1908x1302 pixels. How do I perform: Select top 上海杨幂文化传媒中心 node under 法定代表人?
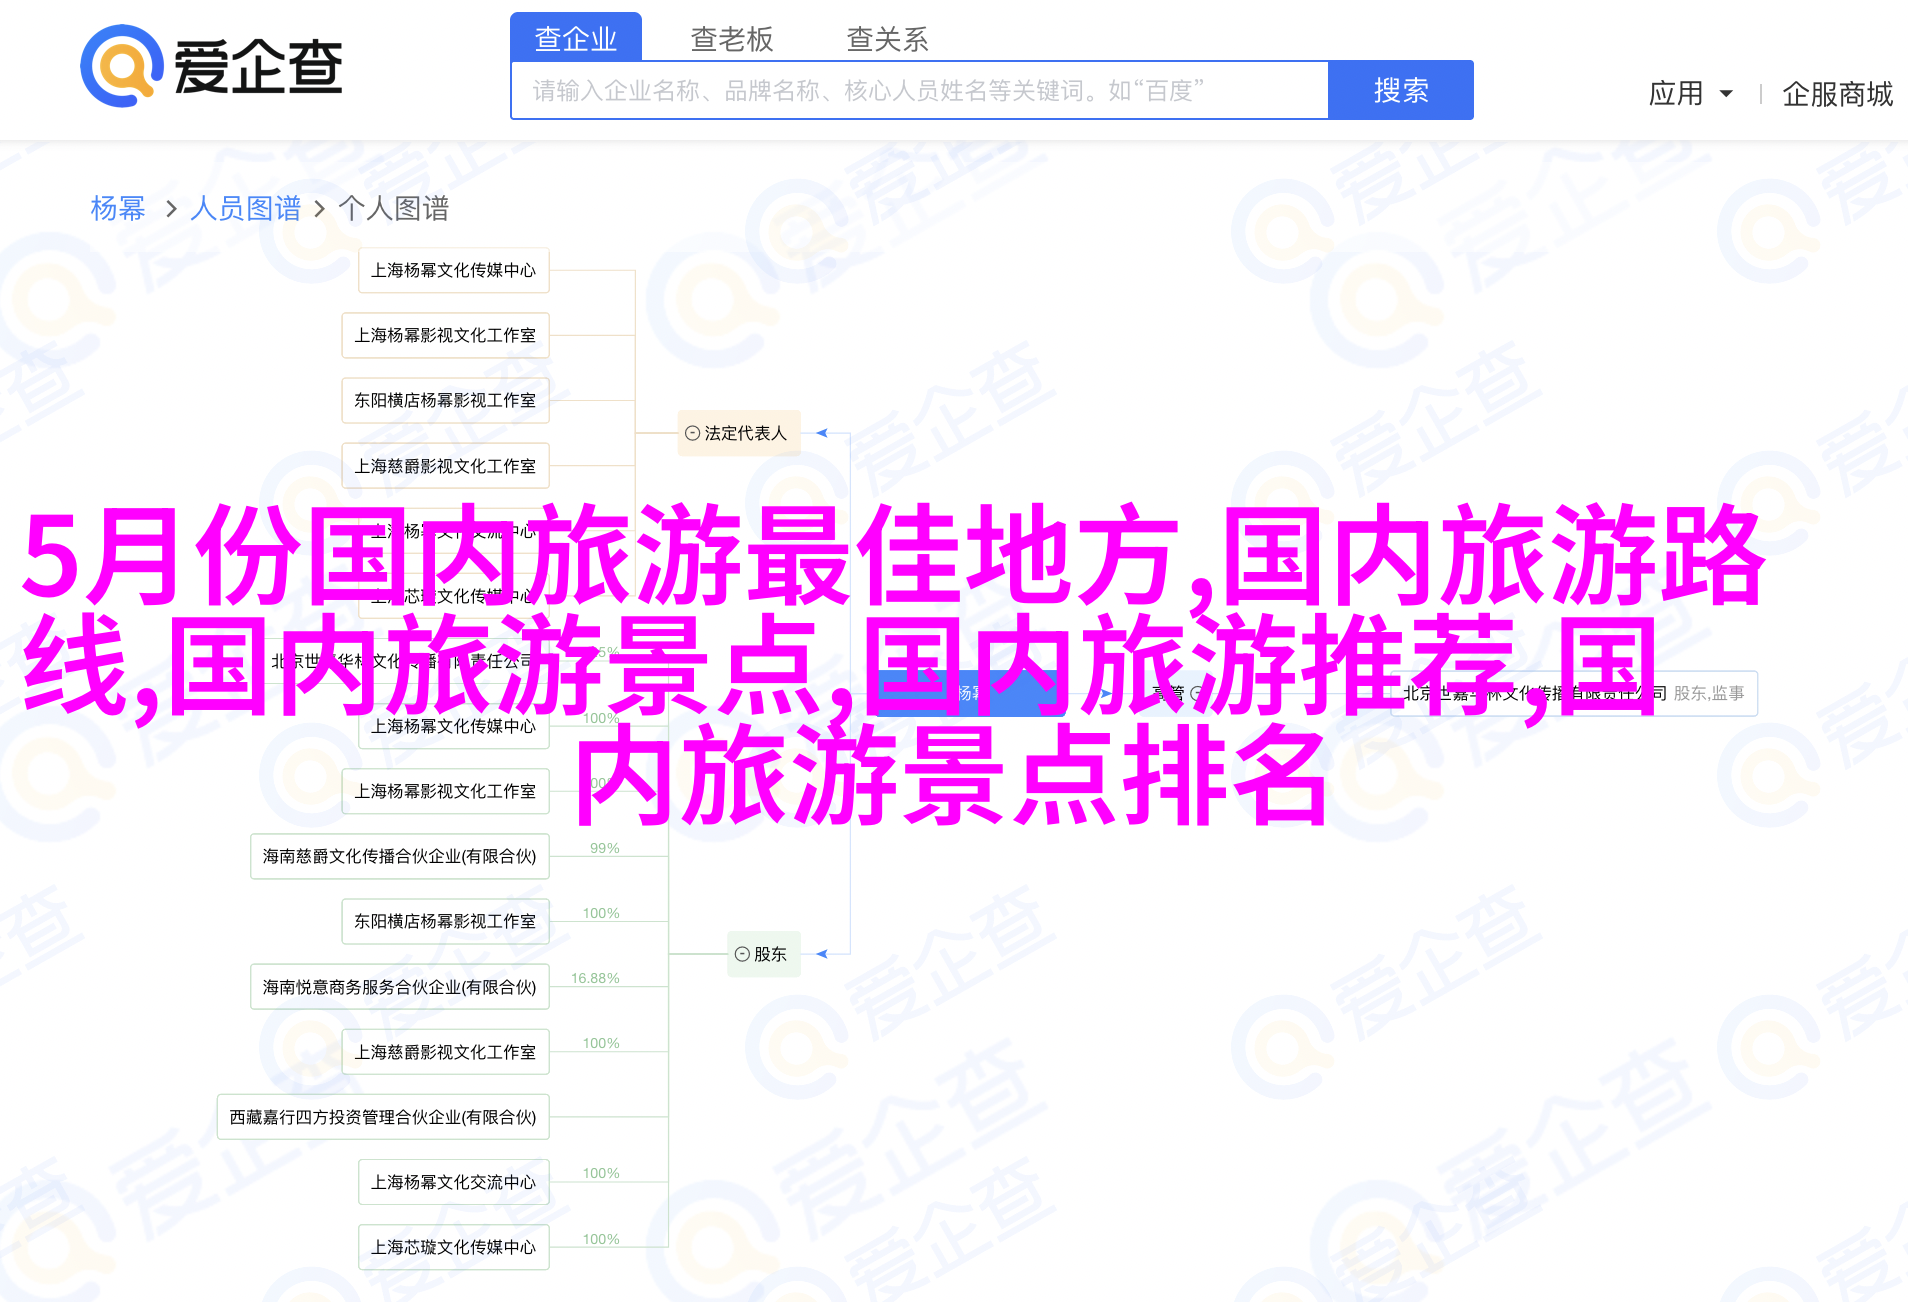coord(454,270)
